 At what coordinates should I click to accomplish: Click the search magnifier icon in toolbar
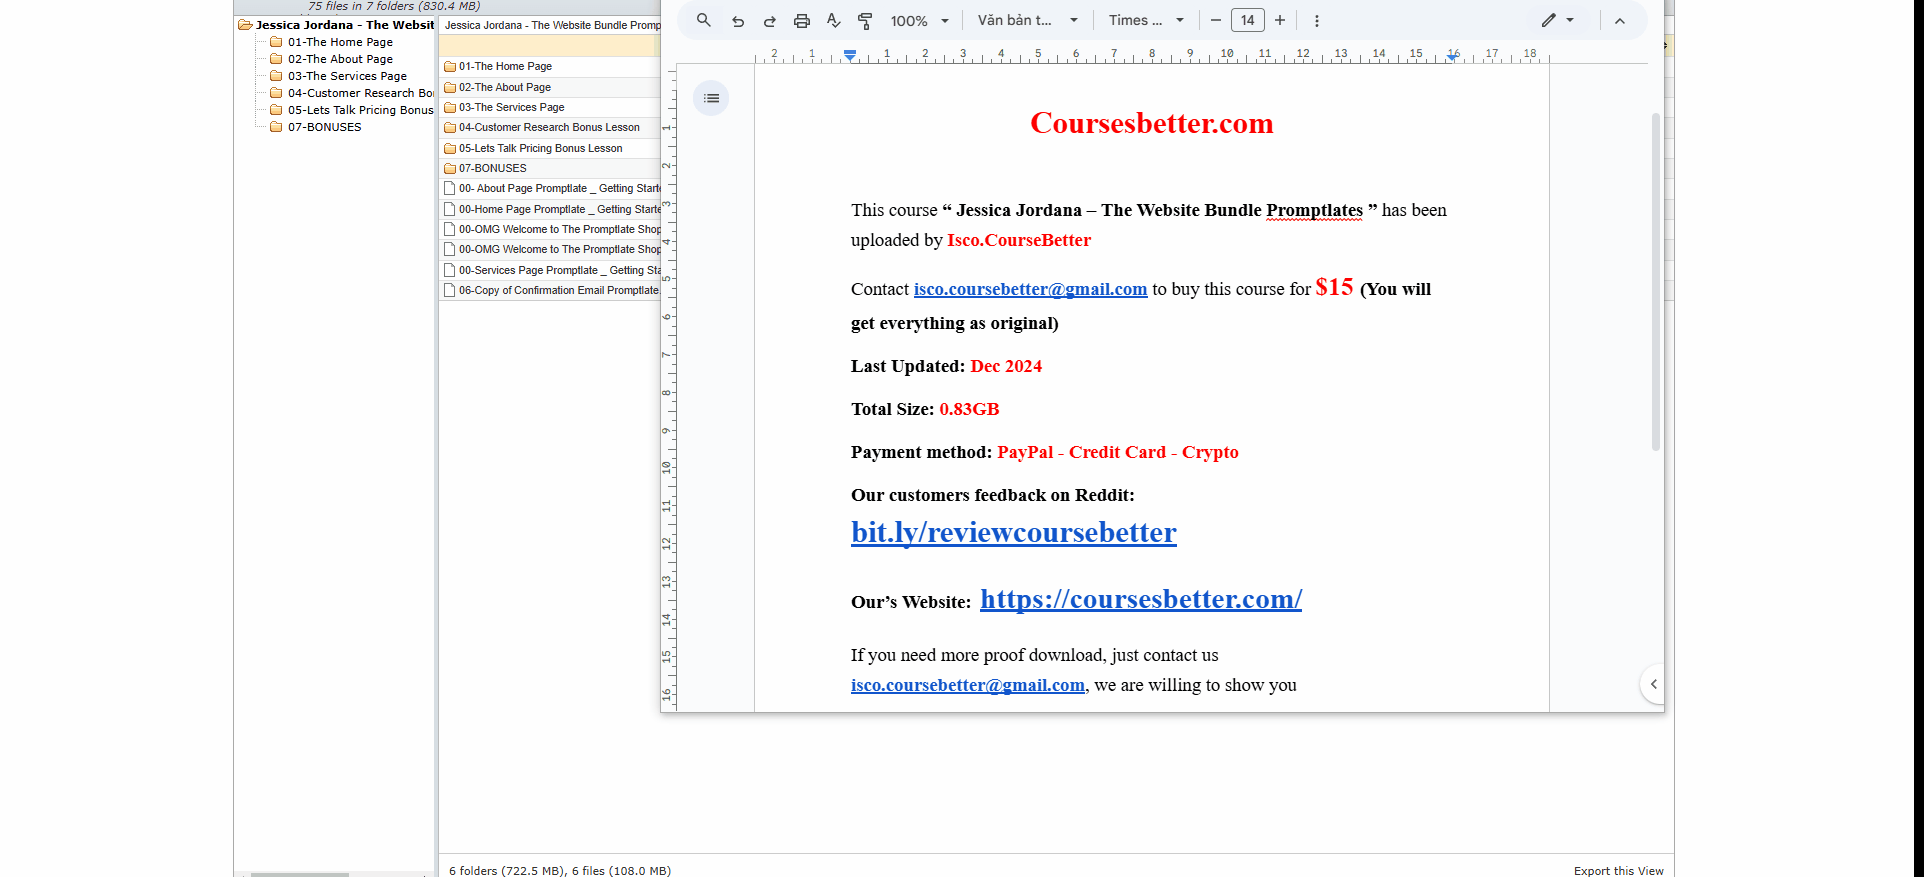[x=704, y=20]
